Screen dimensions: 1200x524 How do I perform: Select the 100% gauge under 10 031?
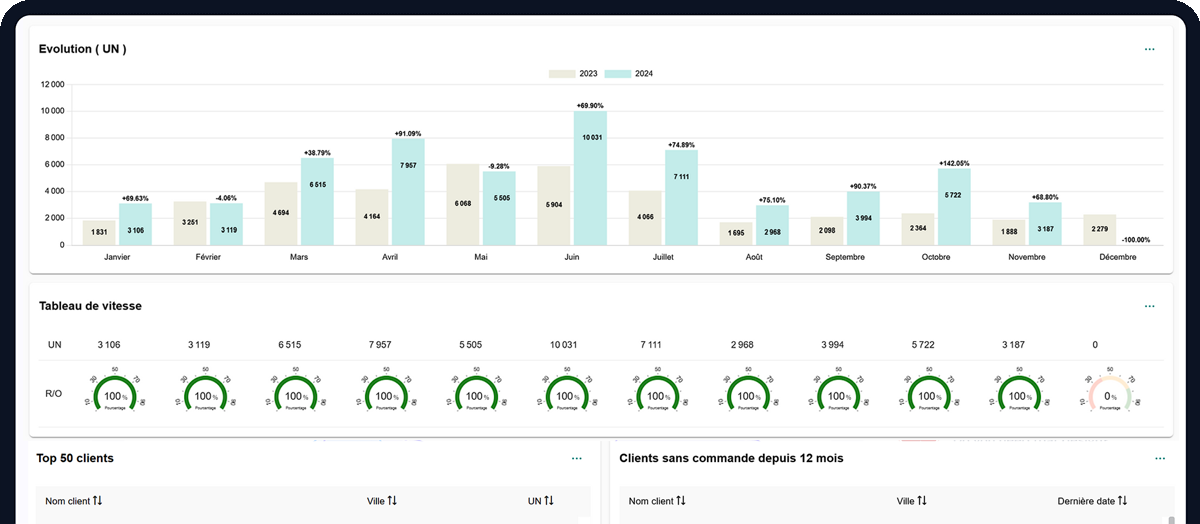[x=565, y=394]
